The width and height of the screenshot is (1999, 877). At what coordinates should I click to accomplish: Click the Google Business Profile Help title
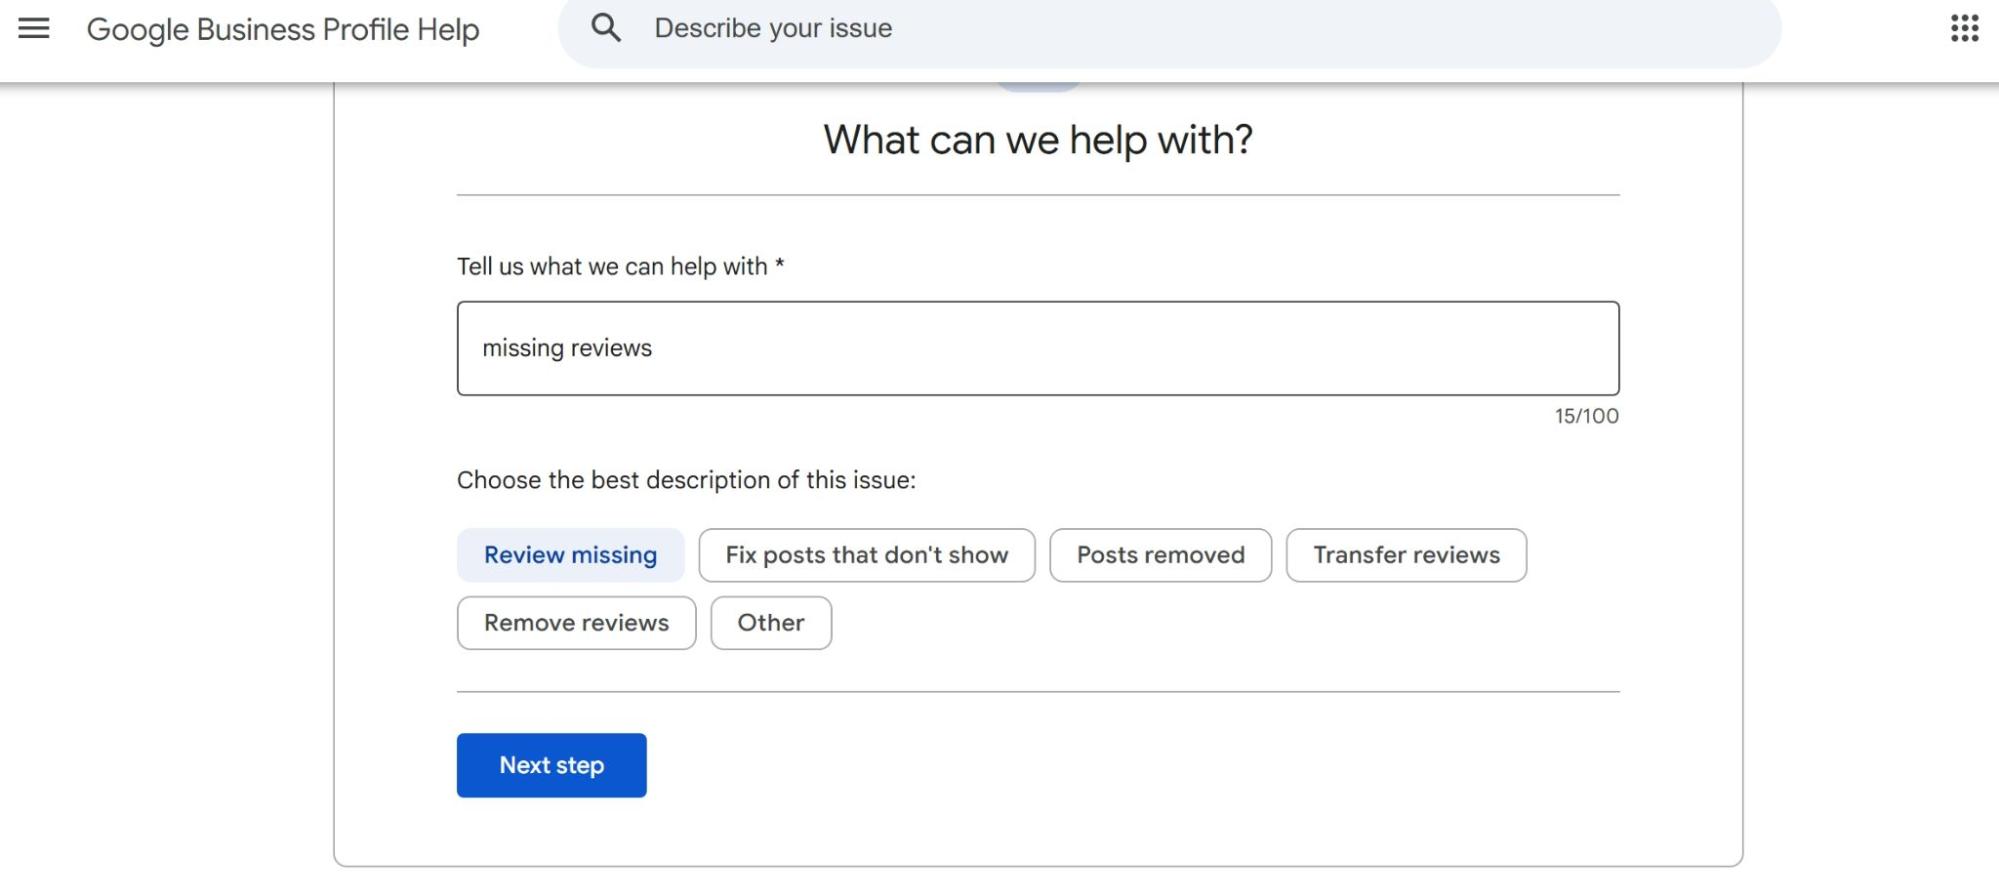pos(283,30)
